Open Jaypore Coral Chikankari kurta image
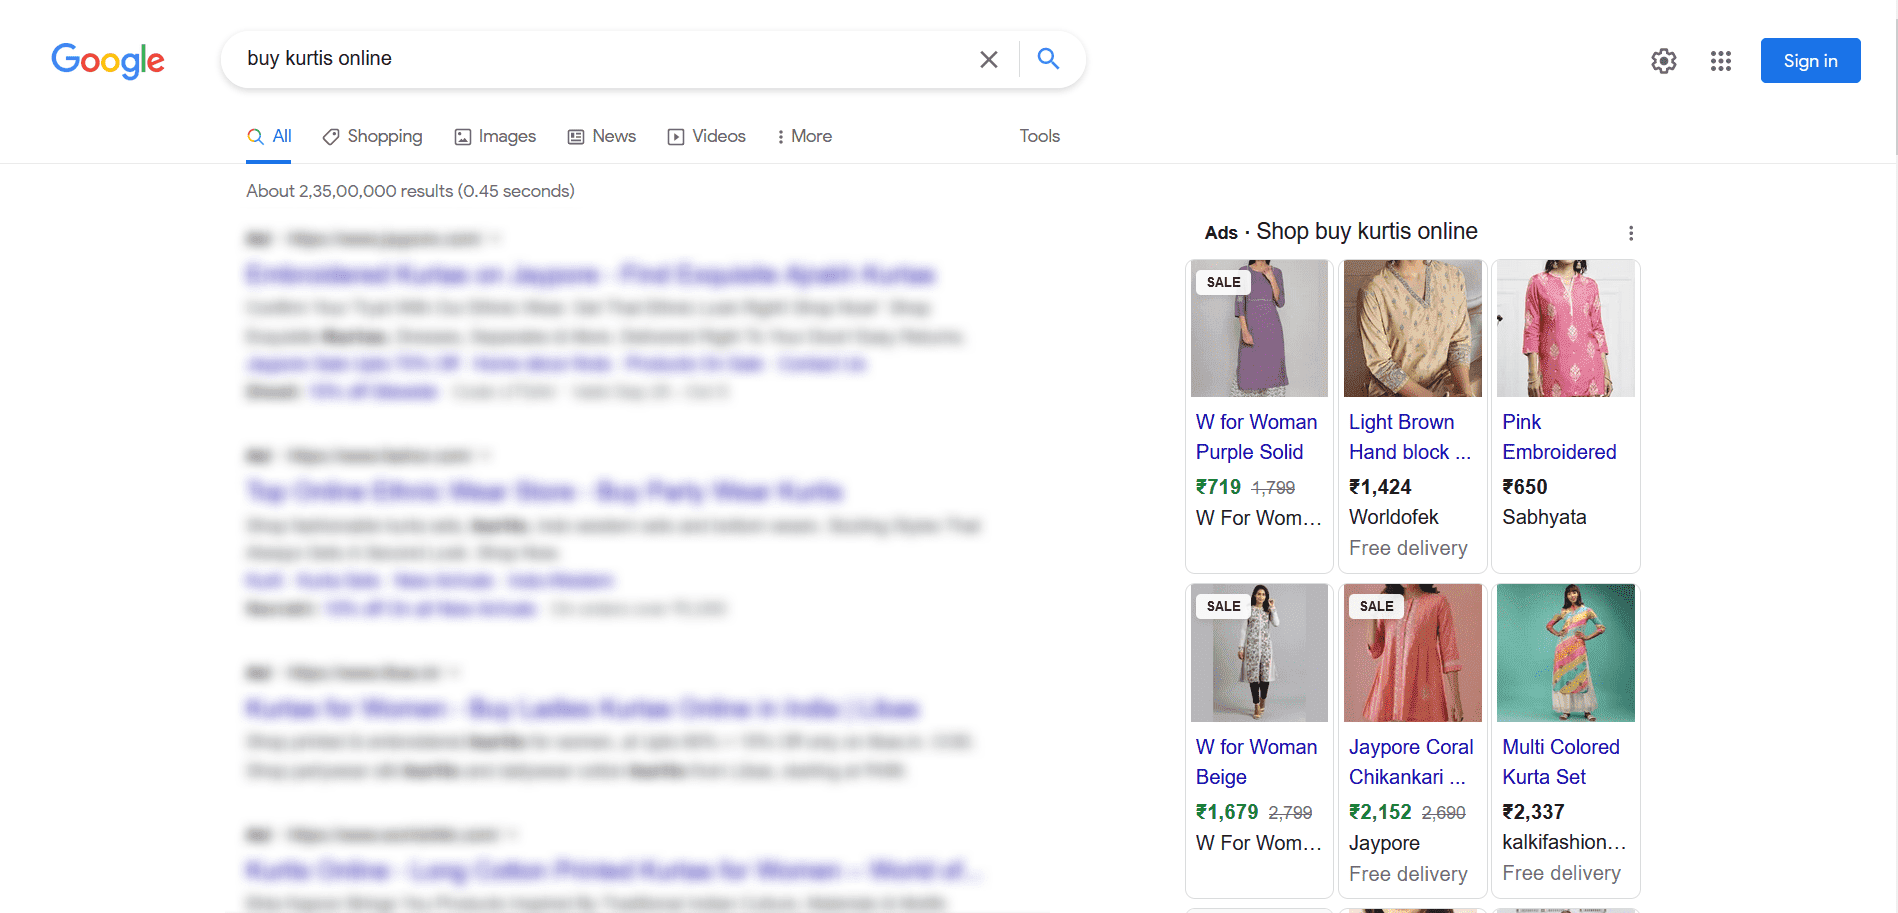The height and width of the screenshot is (913, 1898). (x=1412, y=653)
